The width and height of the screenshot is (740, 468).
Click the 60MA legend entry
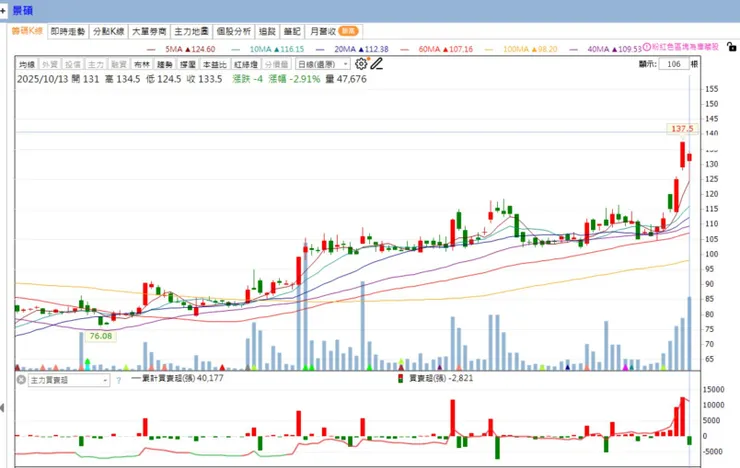click(x=437, y=49)
